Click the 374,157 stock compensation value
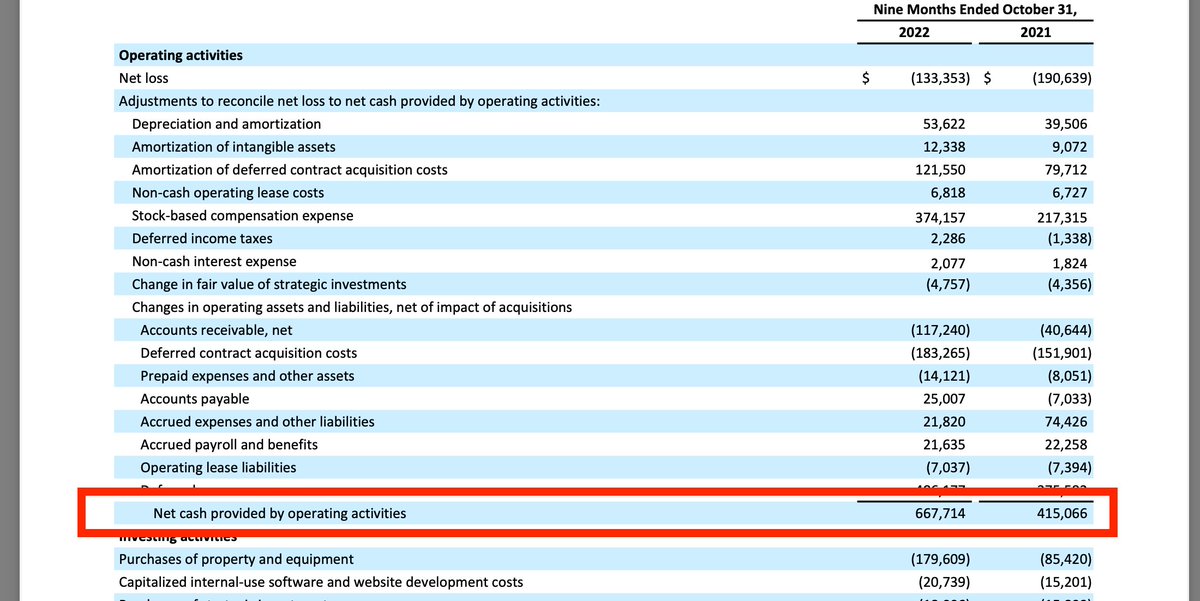 click(x=941, y=217)
